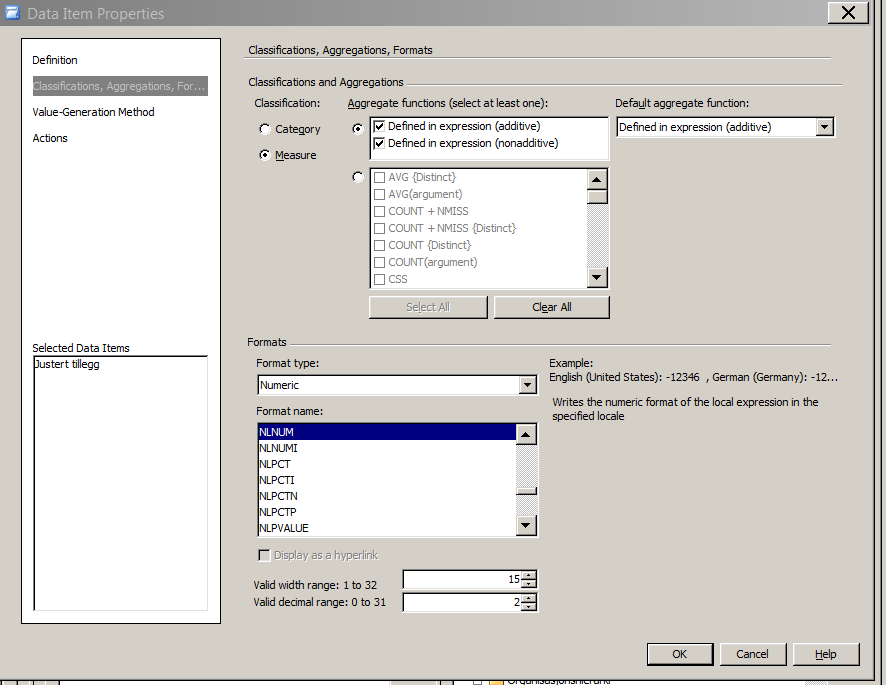Uncheck Defined in expression (additive)
The width and height of the screenshot is (886, 685).
(379, 126)
